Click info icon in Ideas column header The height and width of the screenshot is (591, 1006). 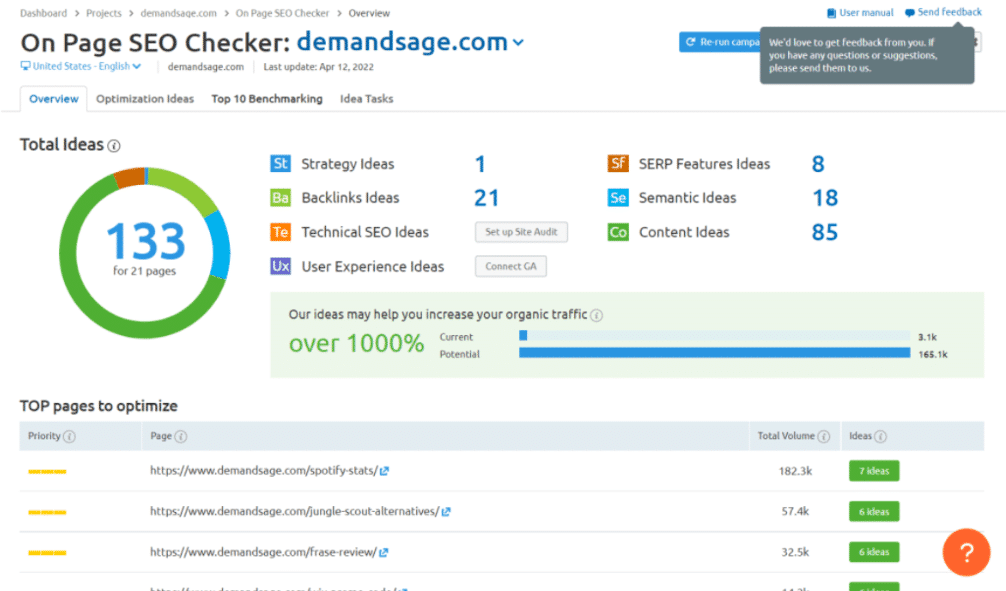881,436
